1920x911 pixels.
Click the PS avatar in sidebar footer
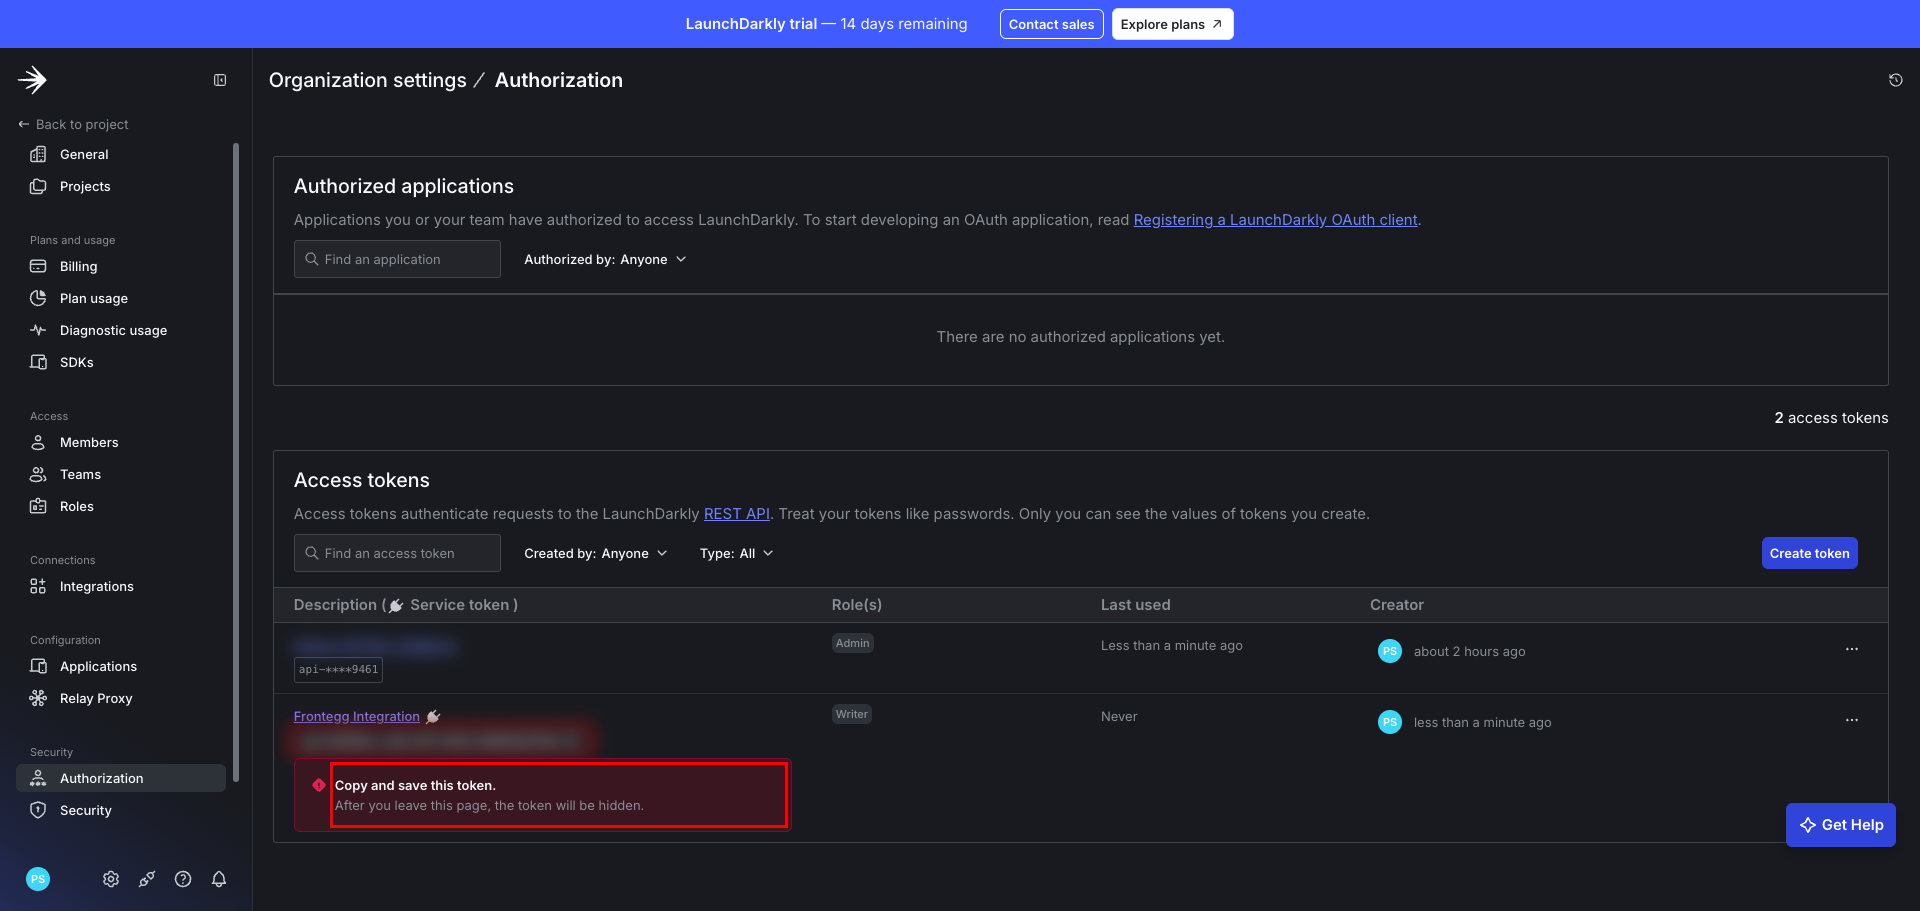click(x=38, y=879)
